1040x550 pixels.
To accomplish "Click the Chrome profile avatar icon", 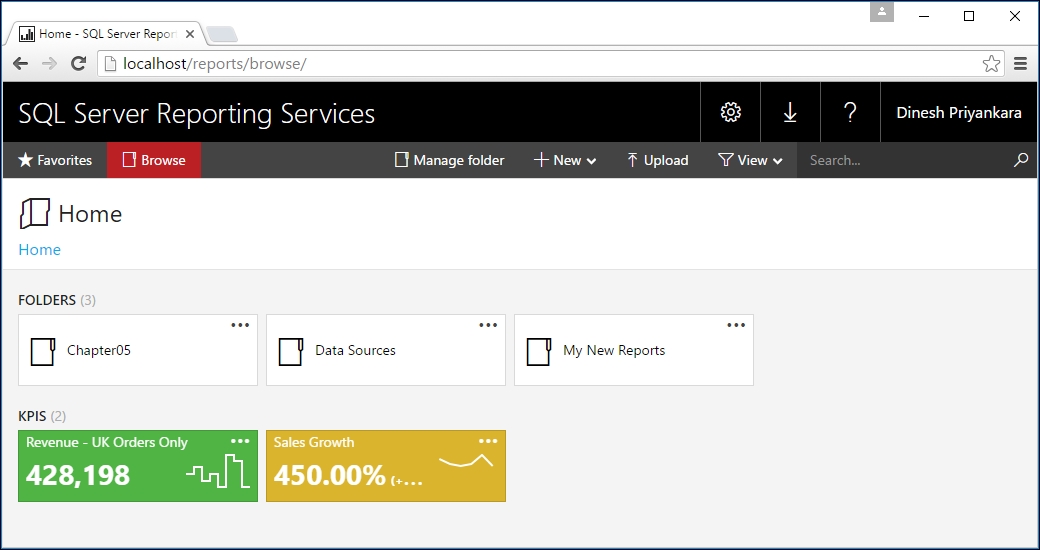I will click(x=881, y=12).
